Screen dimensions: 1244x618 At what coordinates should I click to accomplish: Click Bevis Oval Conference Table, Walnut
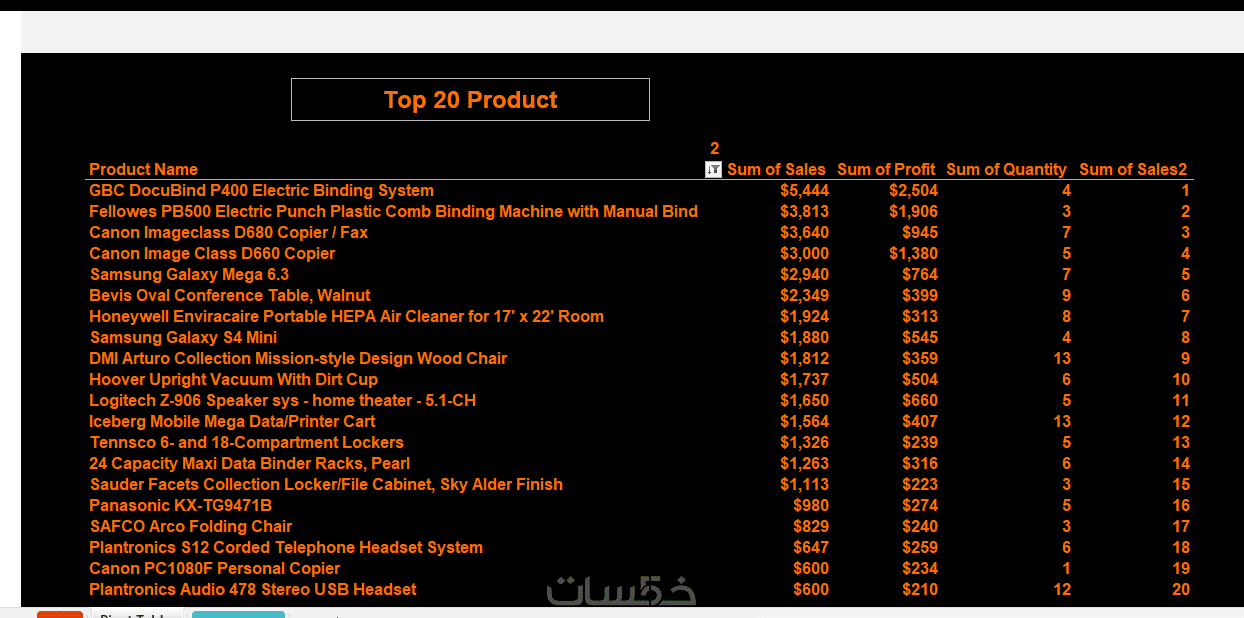coord(229,296)
